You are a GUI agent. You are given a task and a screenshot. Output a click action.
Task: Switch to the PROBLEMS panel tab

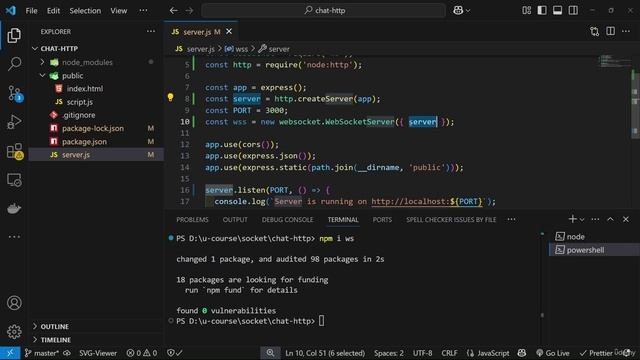(192, 220)
